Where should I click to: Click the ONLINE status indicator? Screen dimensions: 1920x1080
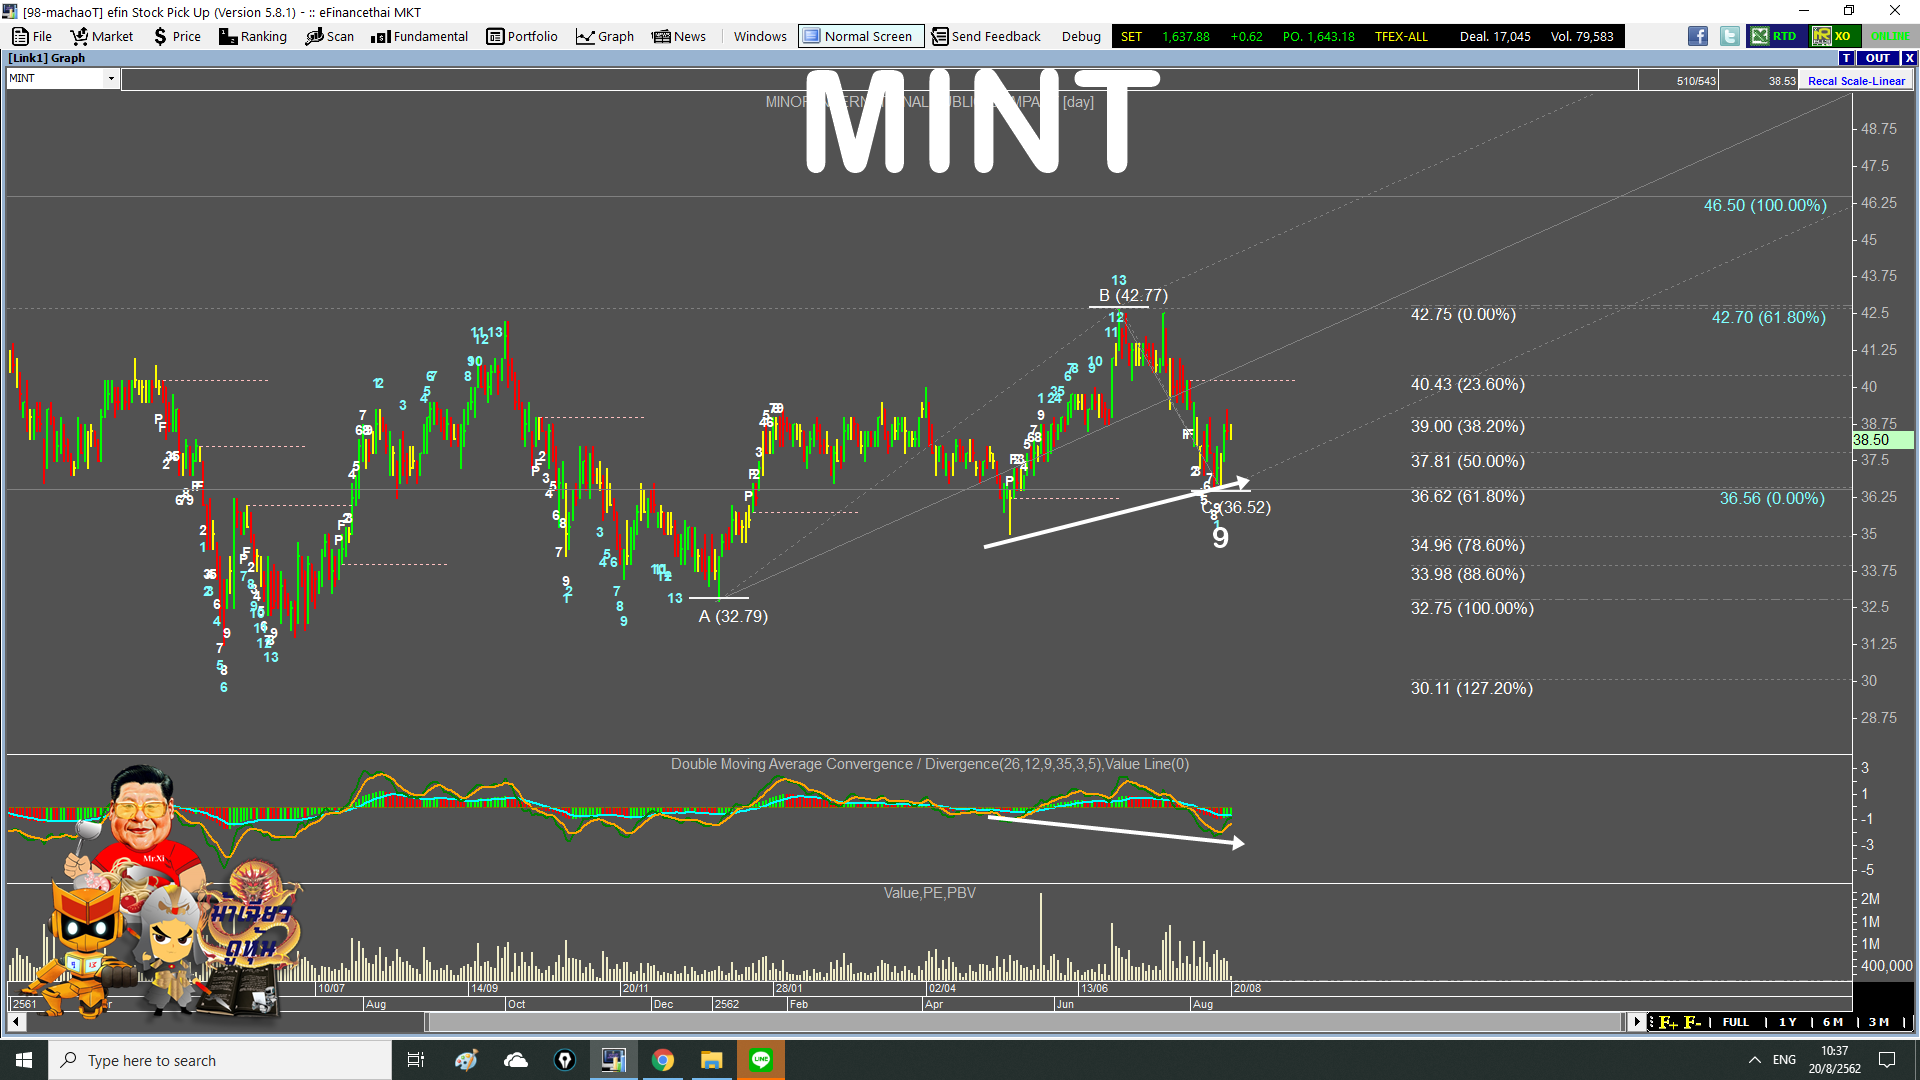pos(1889,36)
